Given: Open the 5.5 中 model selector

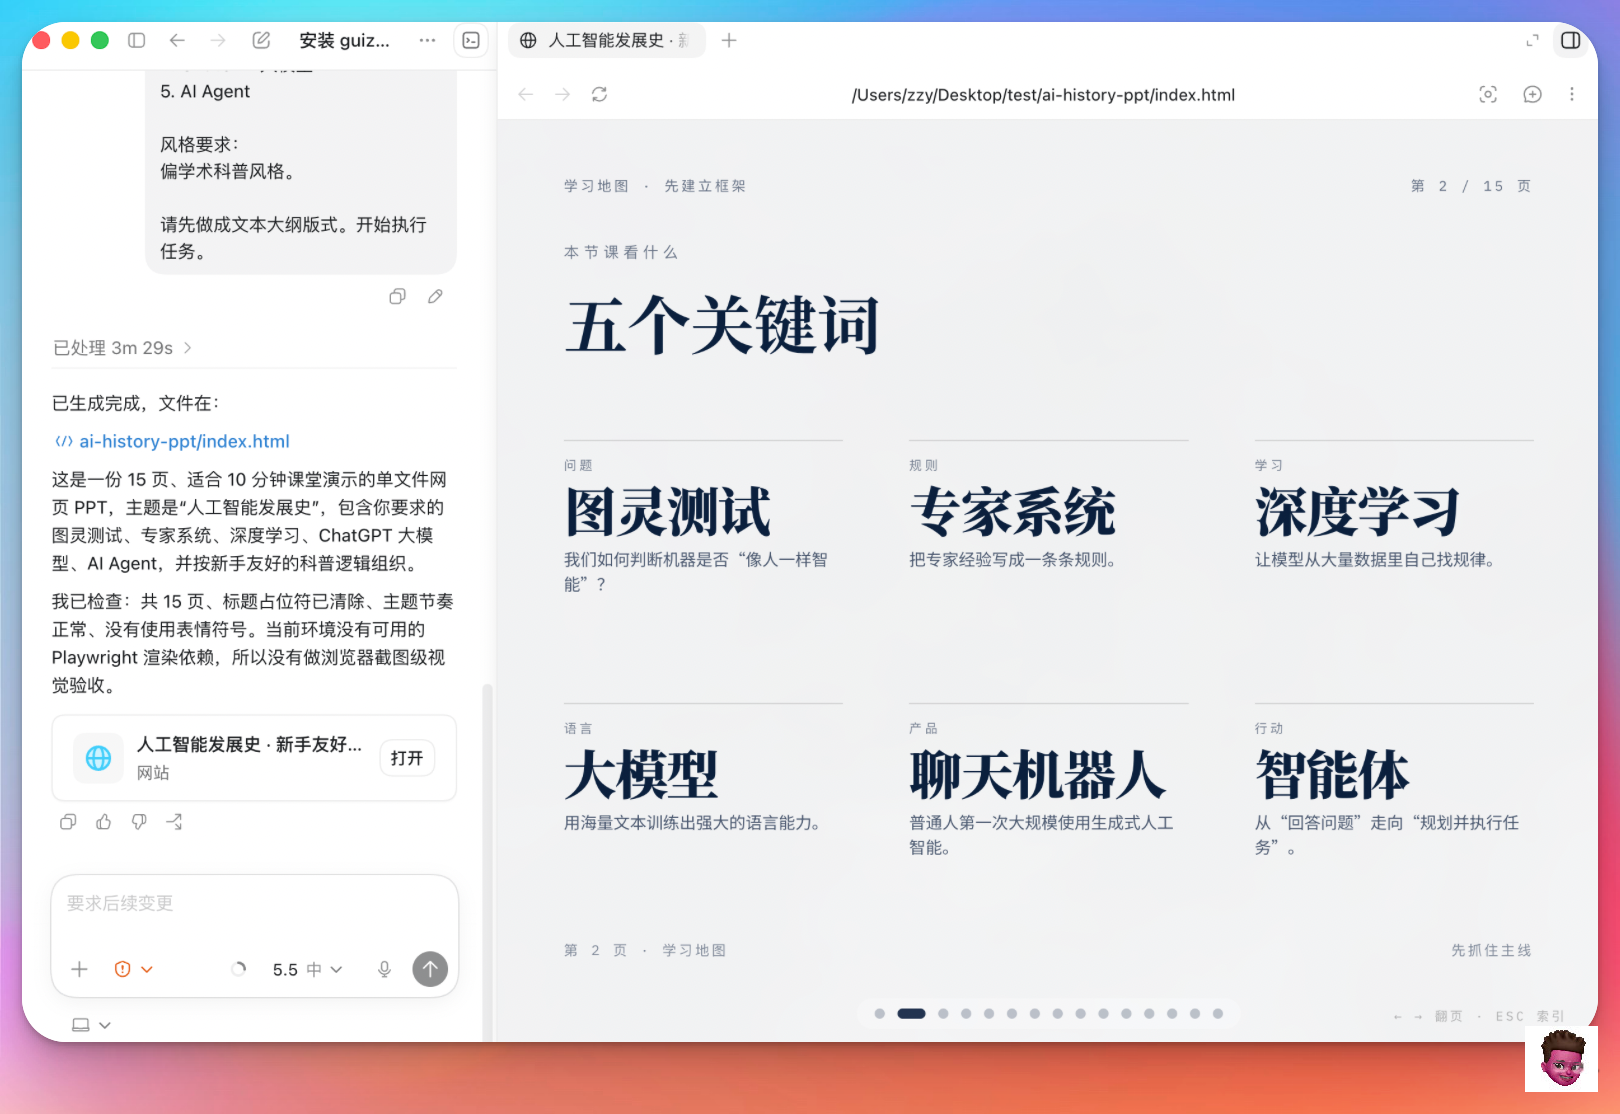Looking at the screenshot, I should coord(307,969).
